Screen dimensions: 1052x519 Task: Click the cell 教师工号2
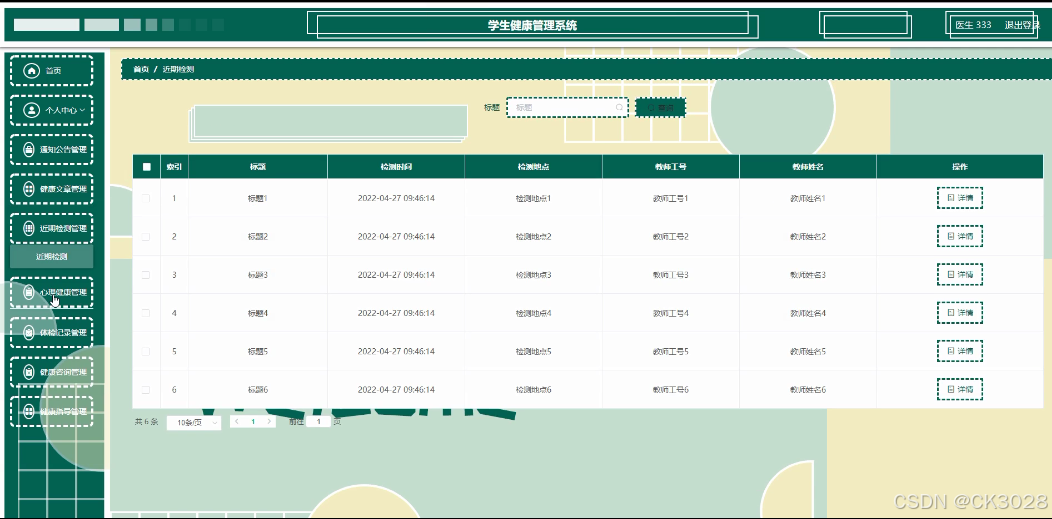(671, 237)
